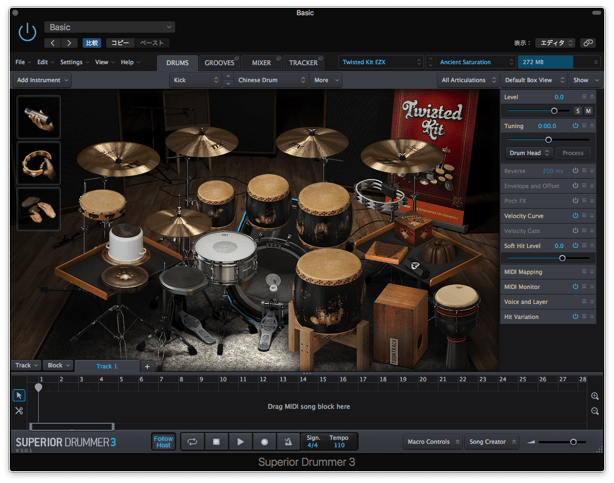614x483 pixels.
Task: Select the shaker instrument thumbnail
Action: click(39, 117)
